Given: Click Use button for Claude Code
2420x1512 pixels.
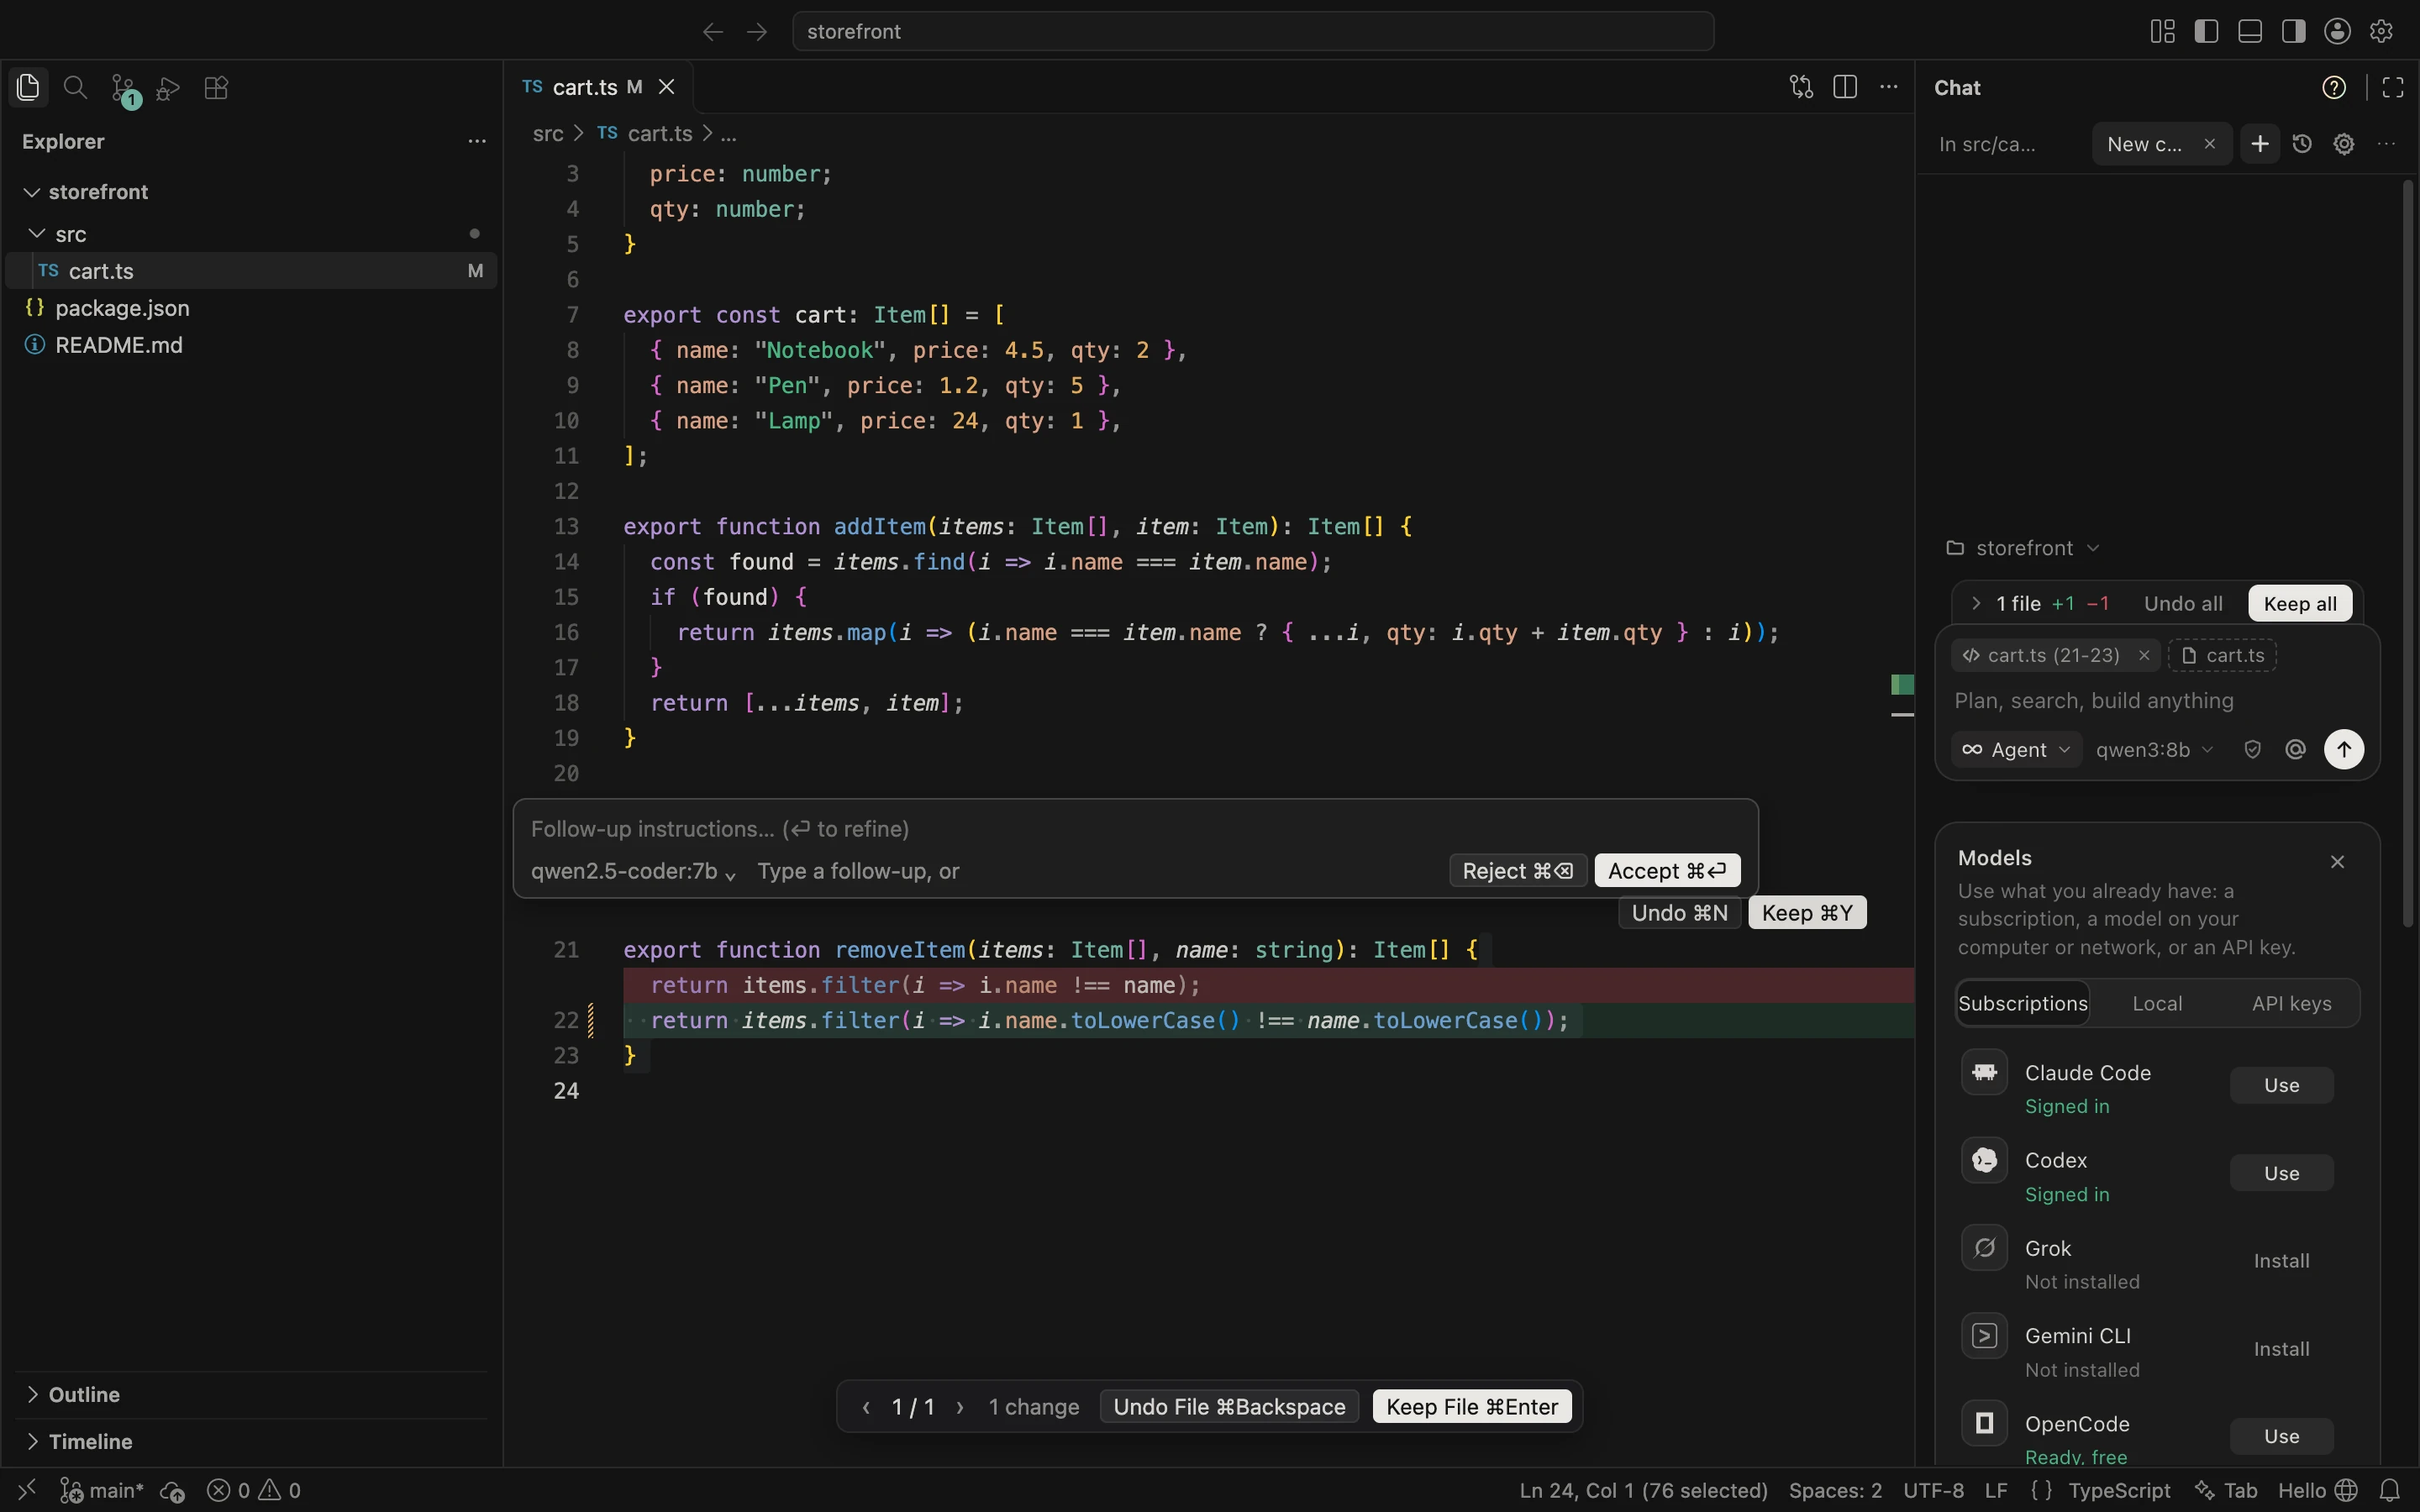Looking at the screenshot, I should coord(2281,1085).
